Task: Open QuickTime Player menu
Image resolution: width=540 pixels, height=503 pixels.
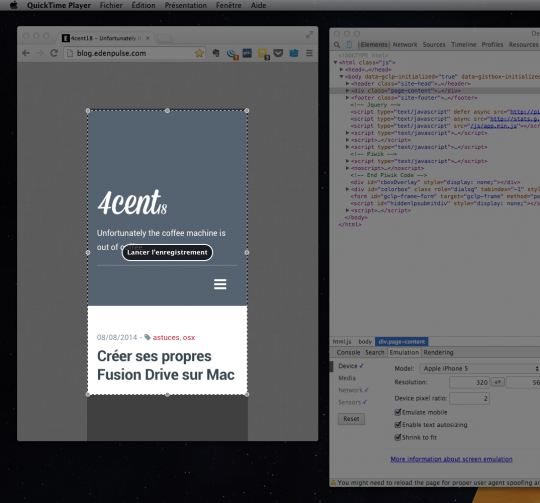Action: click(x=59, y=5)
